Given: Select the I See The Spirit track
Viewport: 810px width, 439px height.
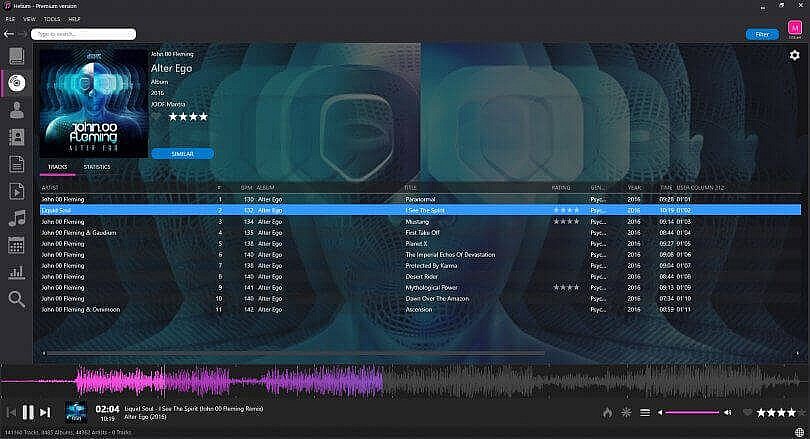Looking at the screenshot, I should tap(420, 210).
